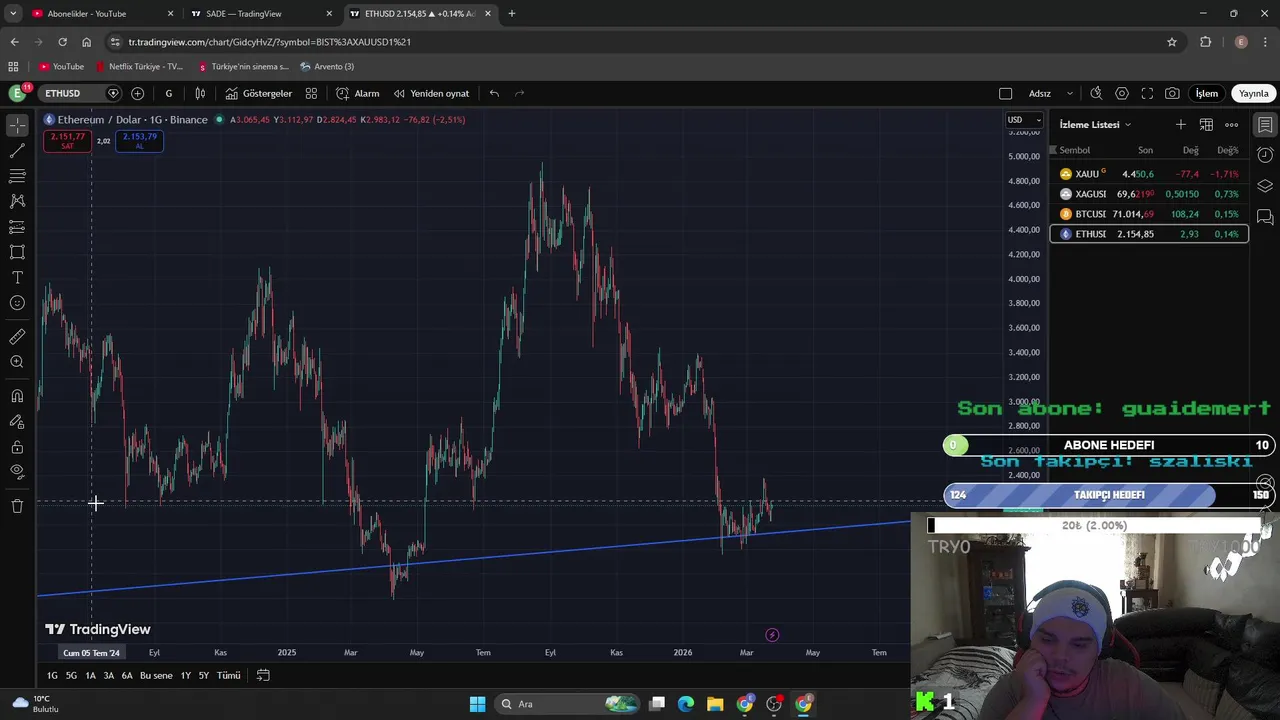
Task: Take a chart snapshot with camera
Action: pyautogui.click(x=1172, y=93)
